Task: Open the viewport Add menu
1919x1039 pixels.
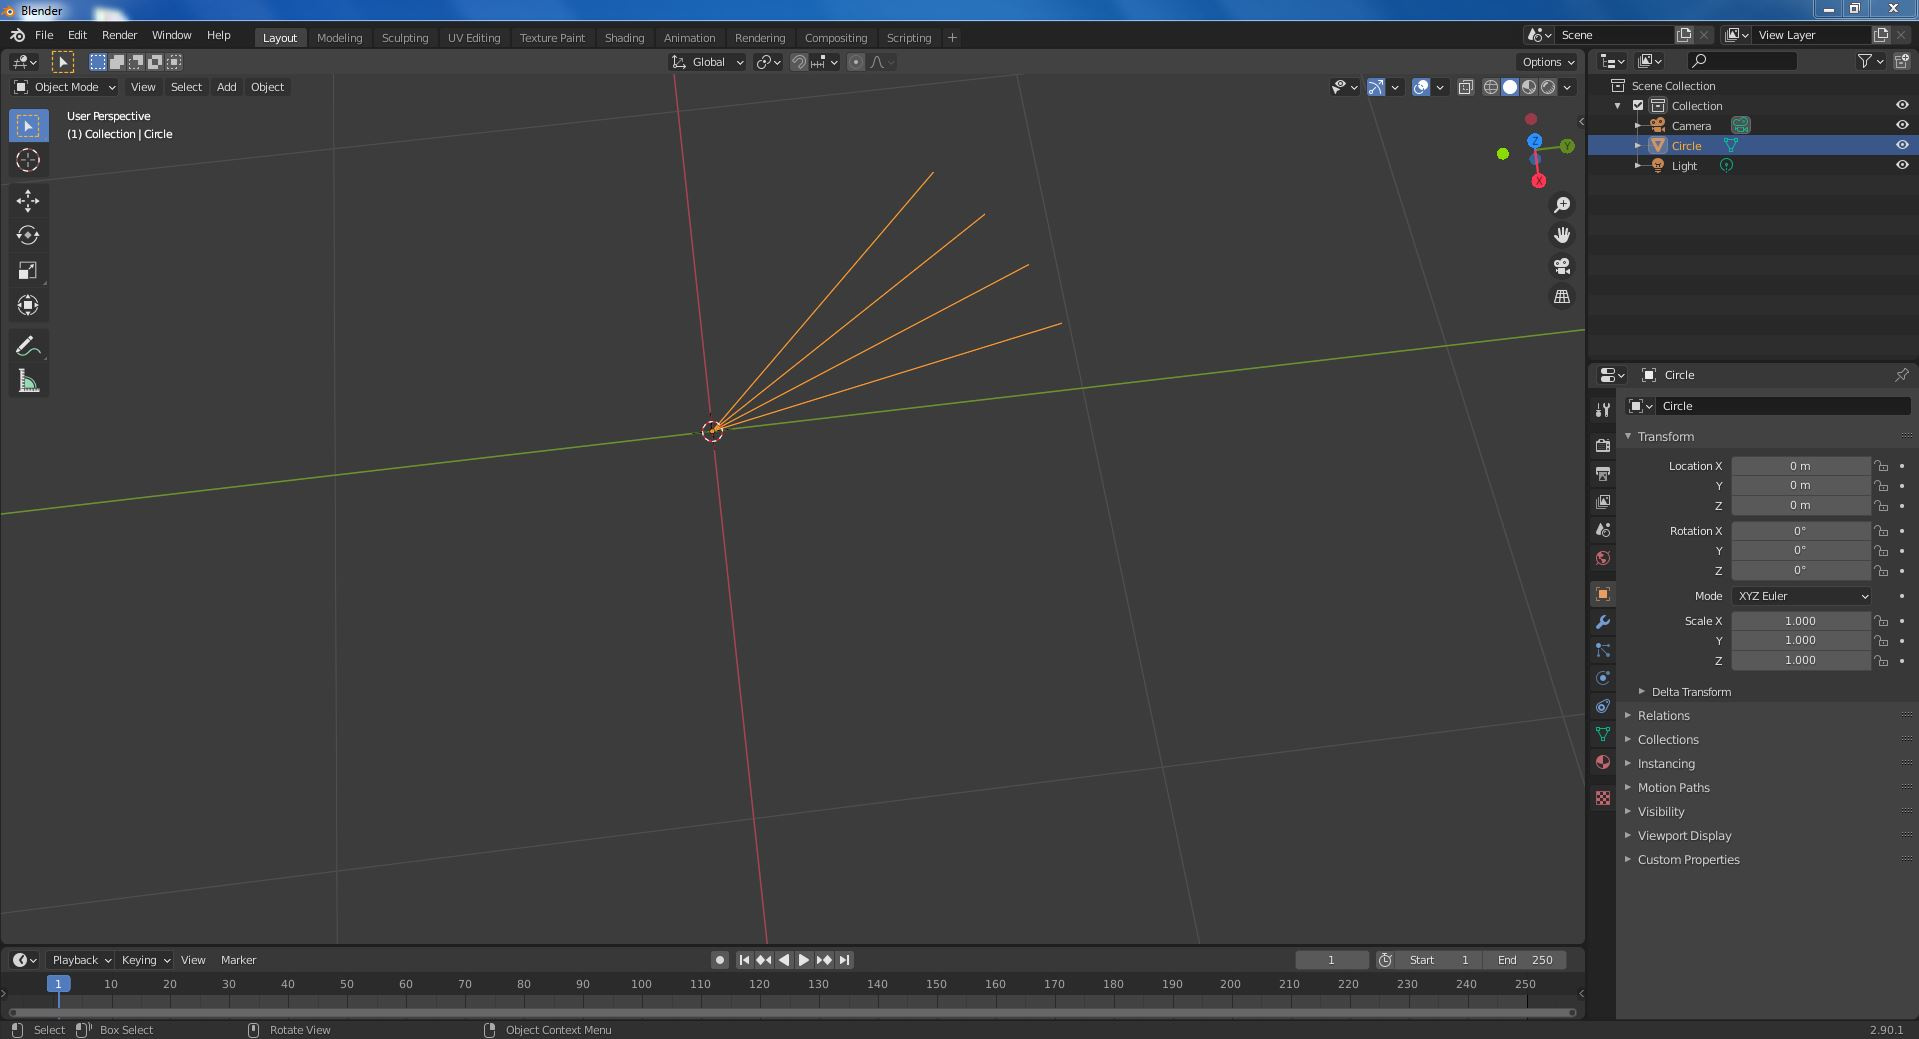Action: pyautogui.click(x=227, y=87)
